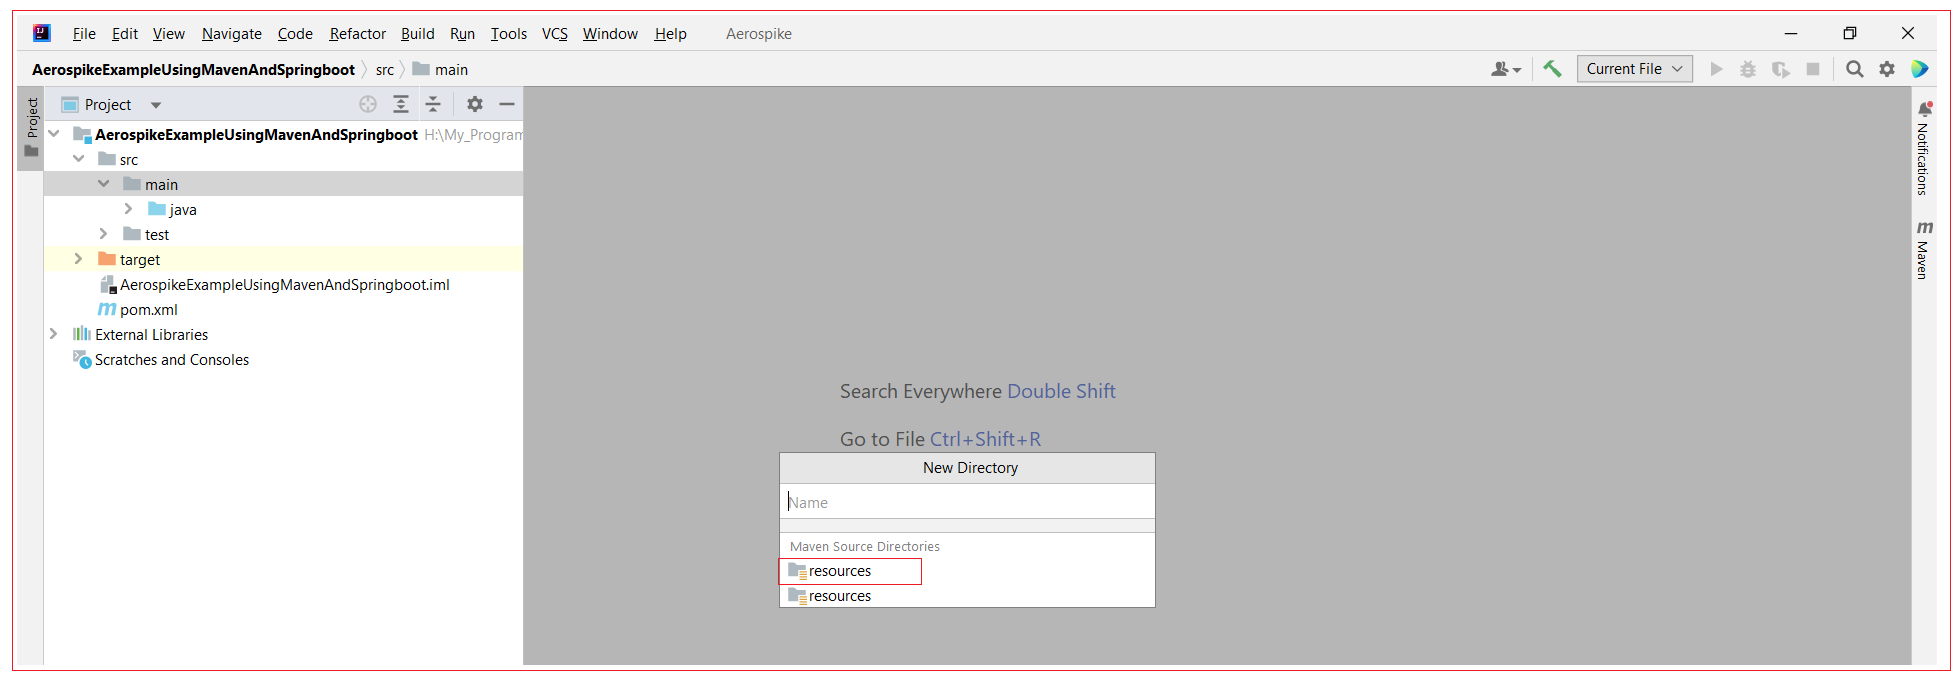The image size is (1959, 677).
Task: Click the src breadcrumb
Action: (x=385, y=70)
